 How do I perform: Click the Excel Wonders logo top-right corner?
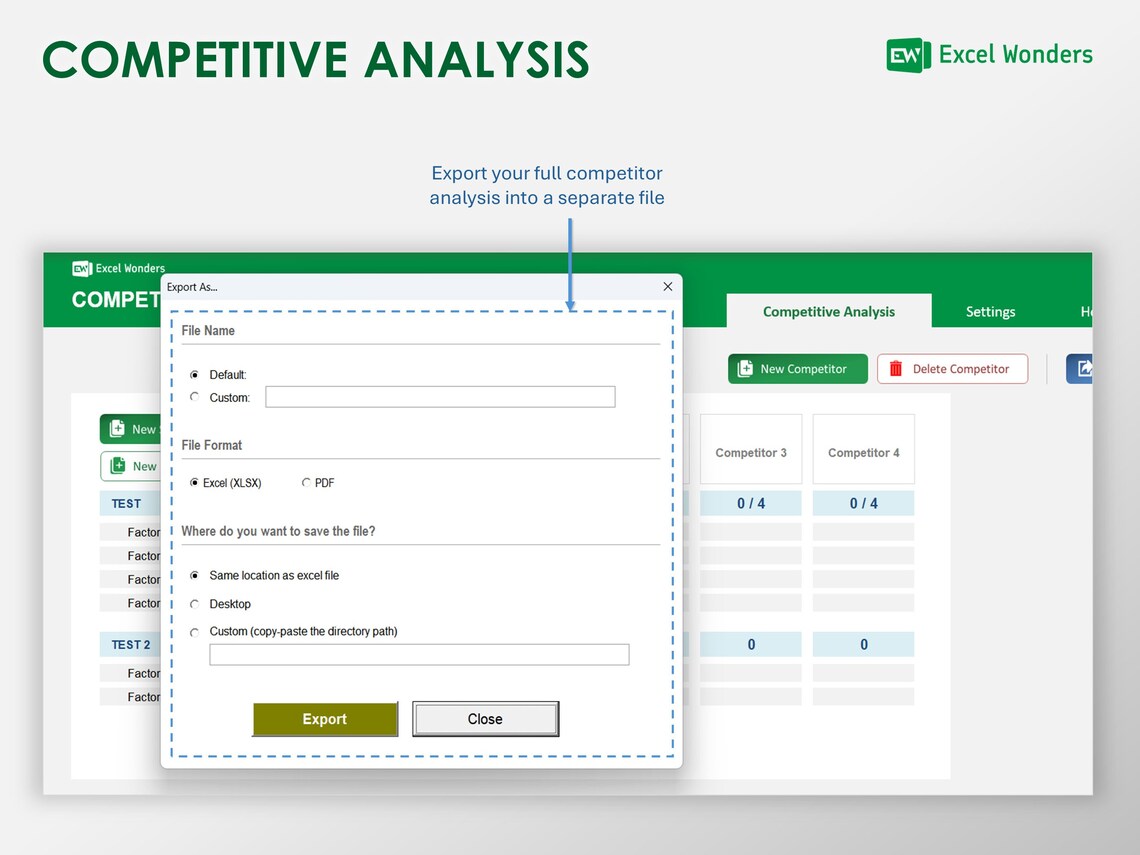point(908,55)
